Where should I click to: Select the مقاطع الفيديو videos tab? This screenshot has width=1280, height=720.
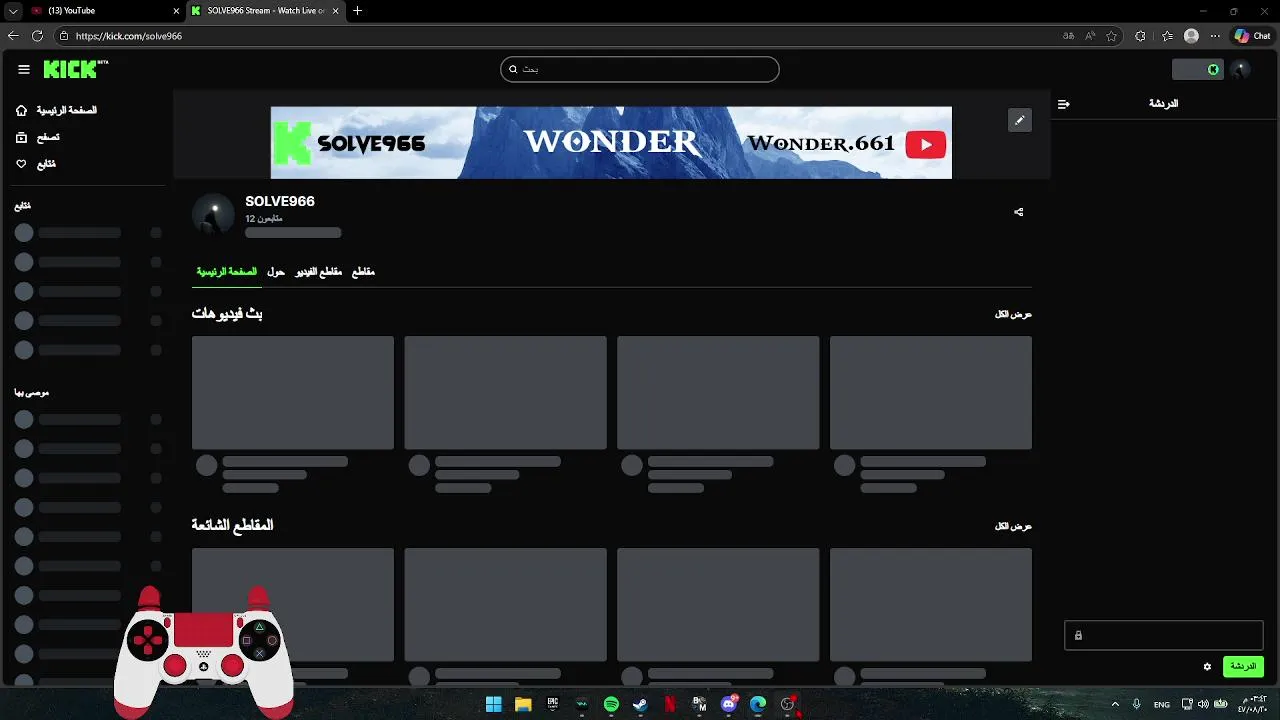318,272
